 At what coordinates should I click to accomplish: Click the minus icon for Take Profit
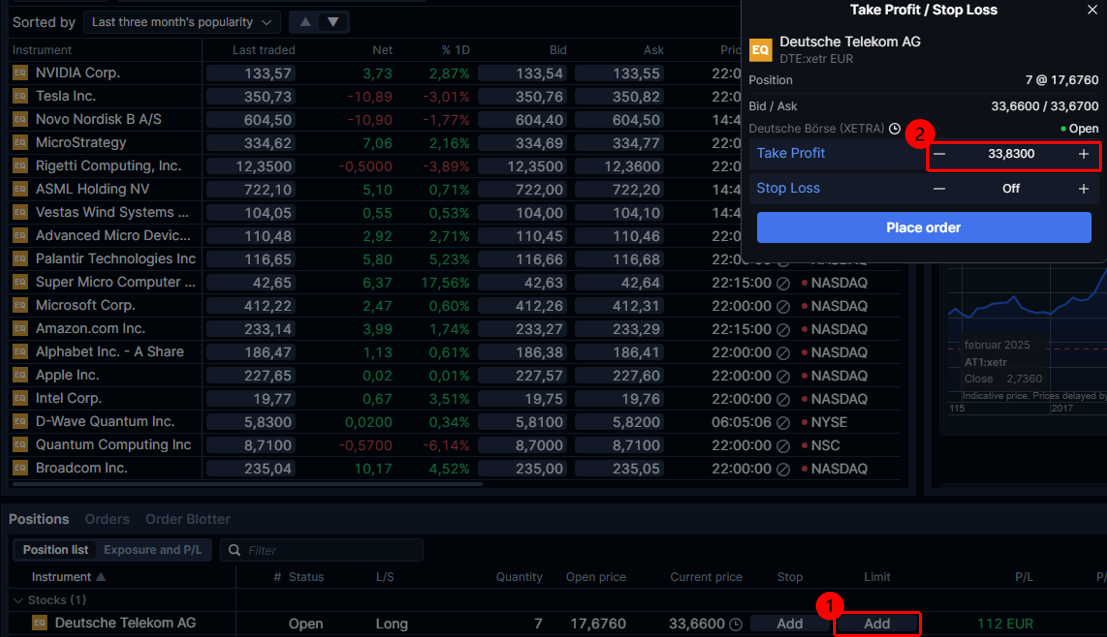pos(939,154)
